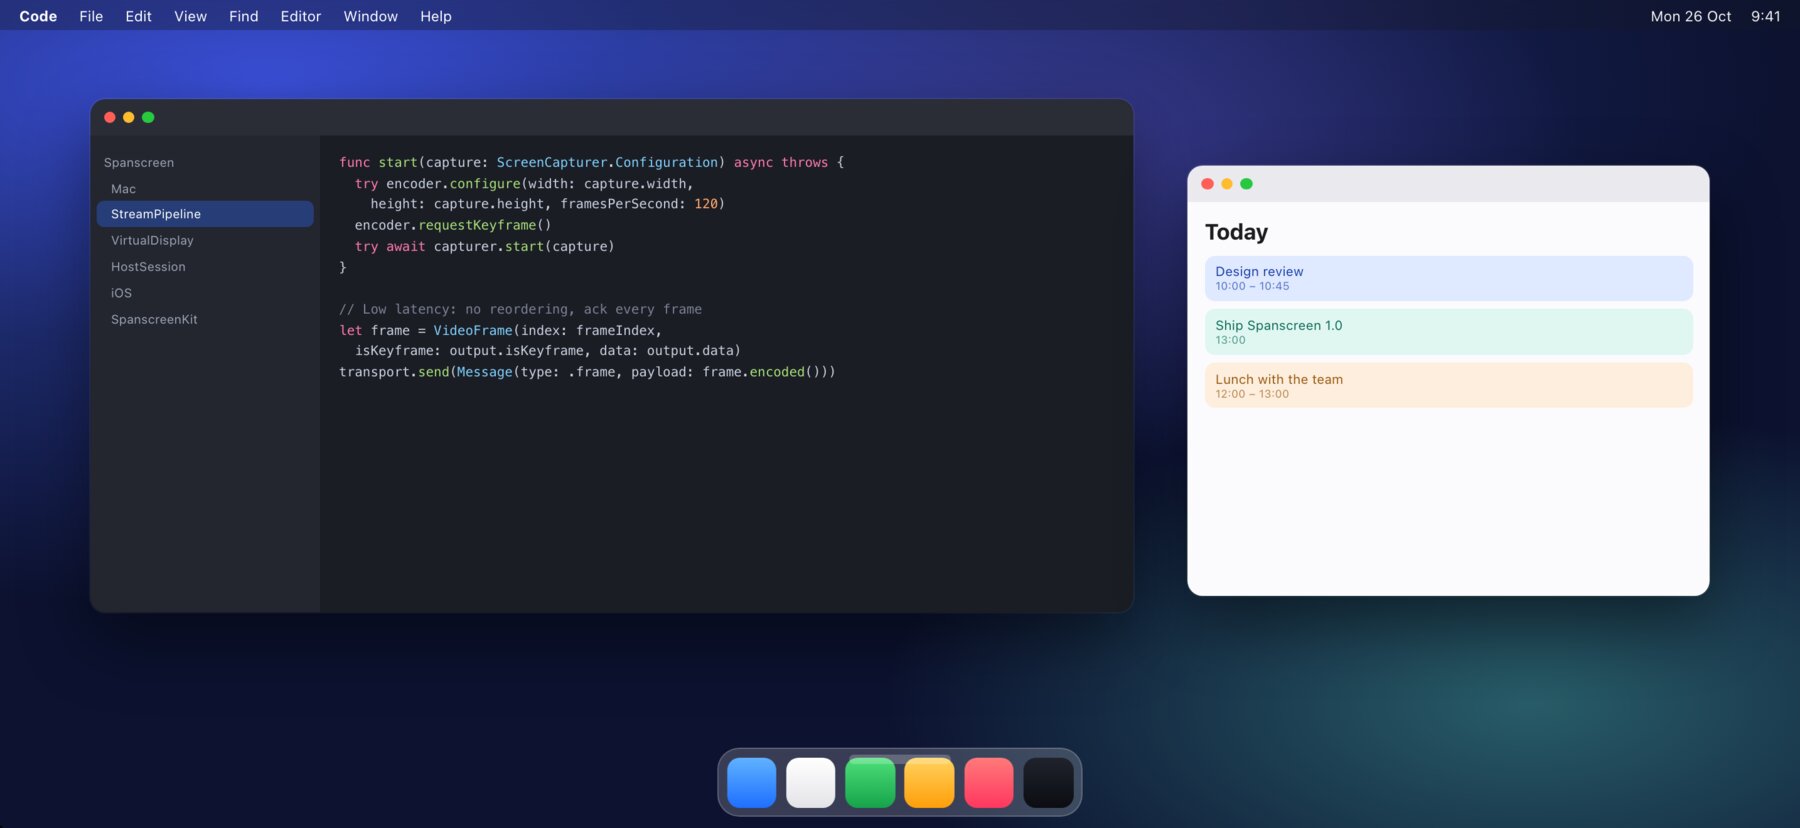Minimize the code editor window
The image size is (1800, 828).
[x=129, y=117]
